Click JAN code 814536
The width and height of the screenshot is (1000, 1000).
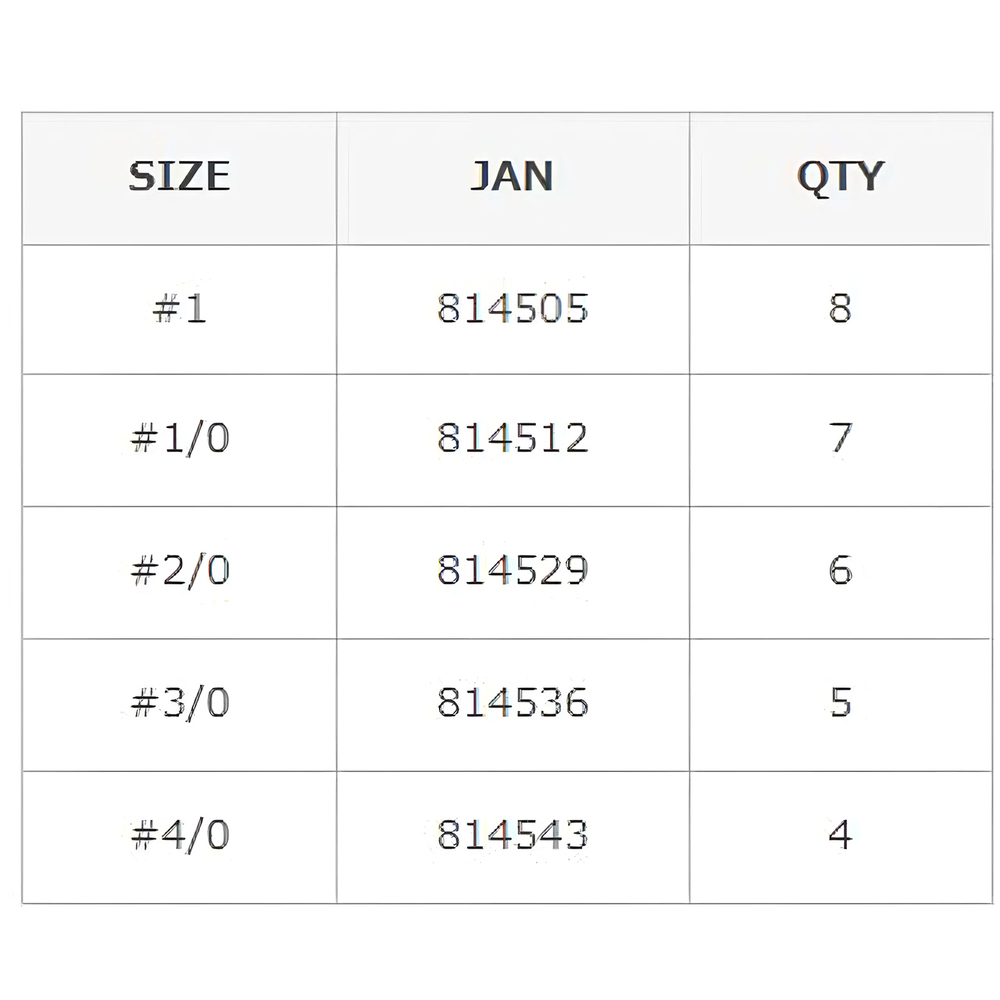coord(512,703)
